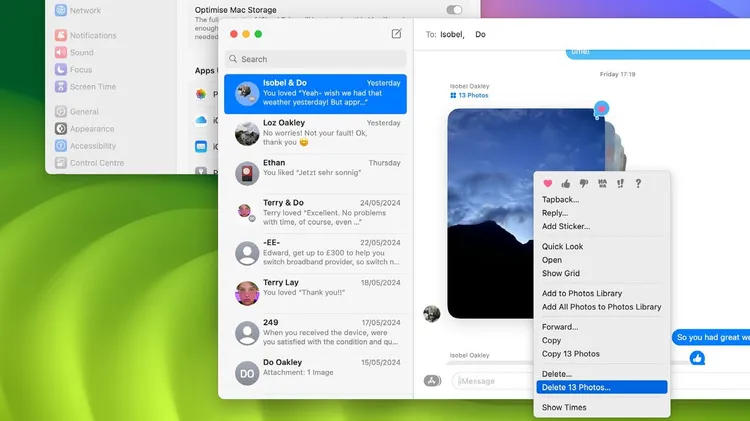Viewport: 750px width, 421px height.
Task: Click the heart tapback icon in context menu
Action: [548, 183]
